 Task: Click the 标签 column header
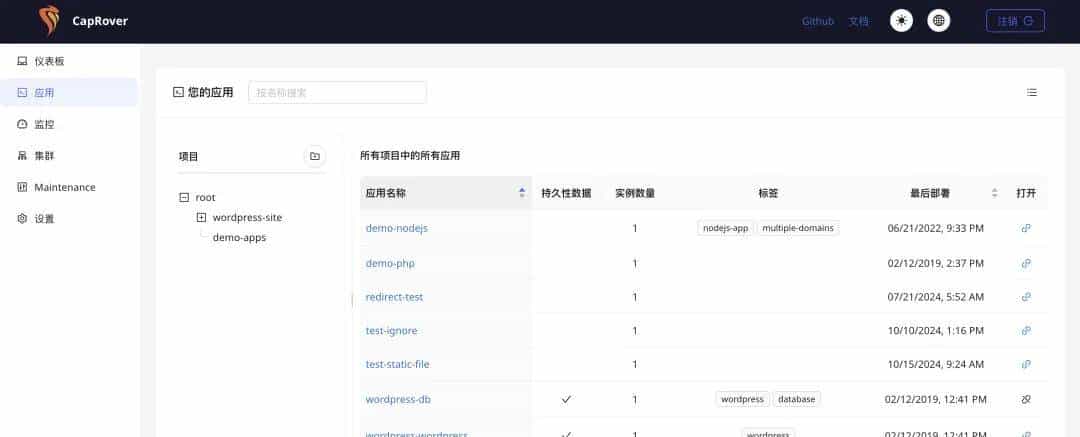point(768,194)
